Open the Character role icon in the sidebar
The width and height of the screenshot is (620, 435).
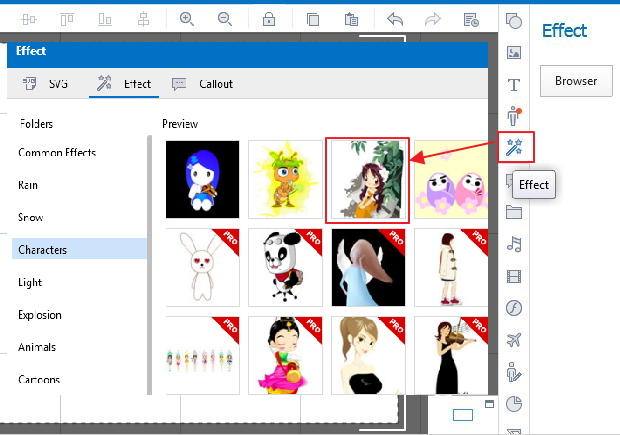point(514,116)
